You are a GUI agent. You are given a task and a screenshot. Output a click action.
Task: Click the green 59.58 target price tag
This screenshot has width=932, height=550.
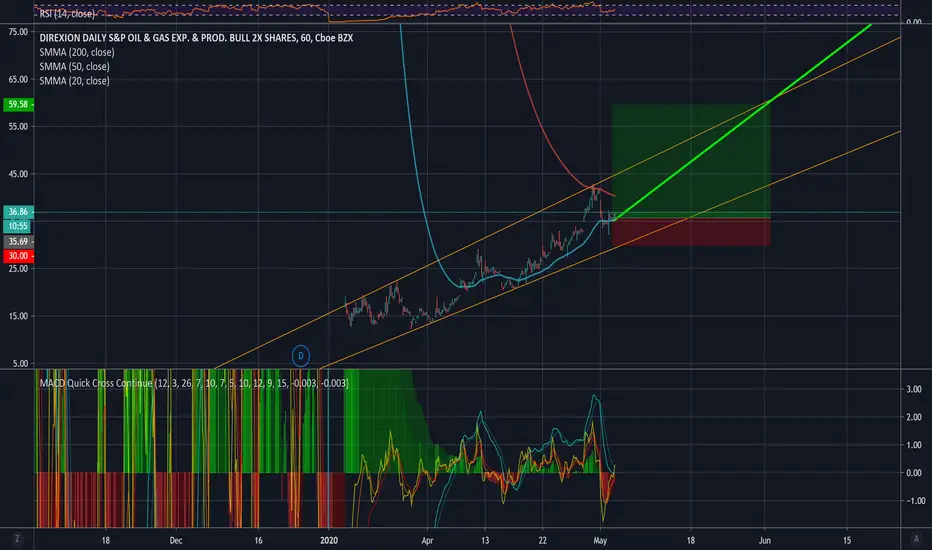18,104
